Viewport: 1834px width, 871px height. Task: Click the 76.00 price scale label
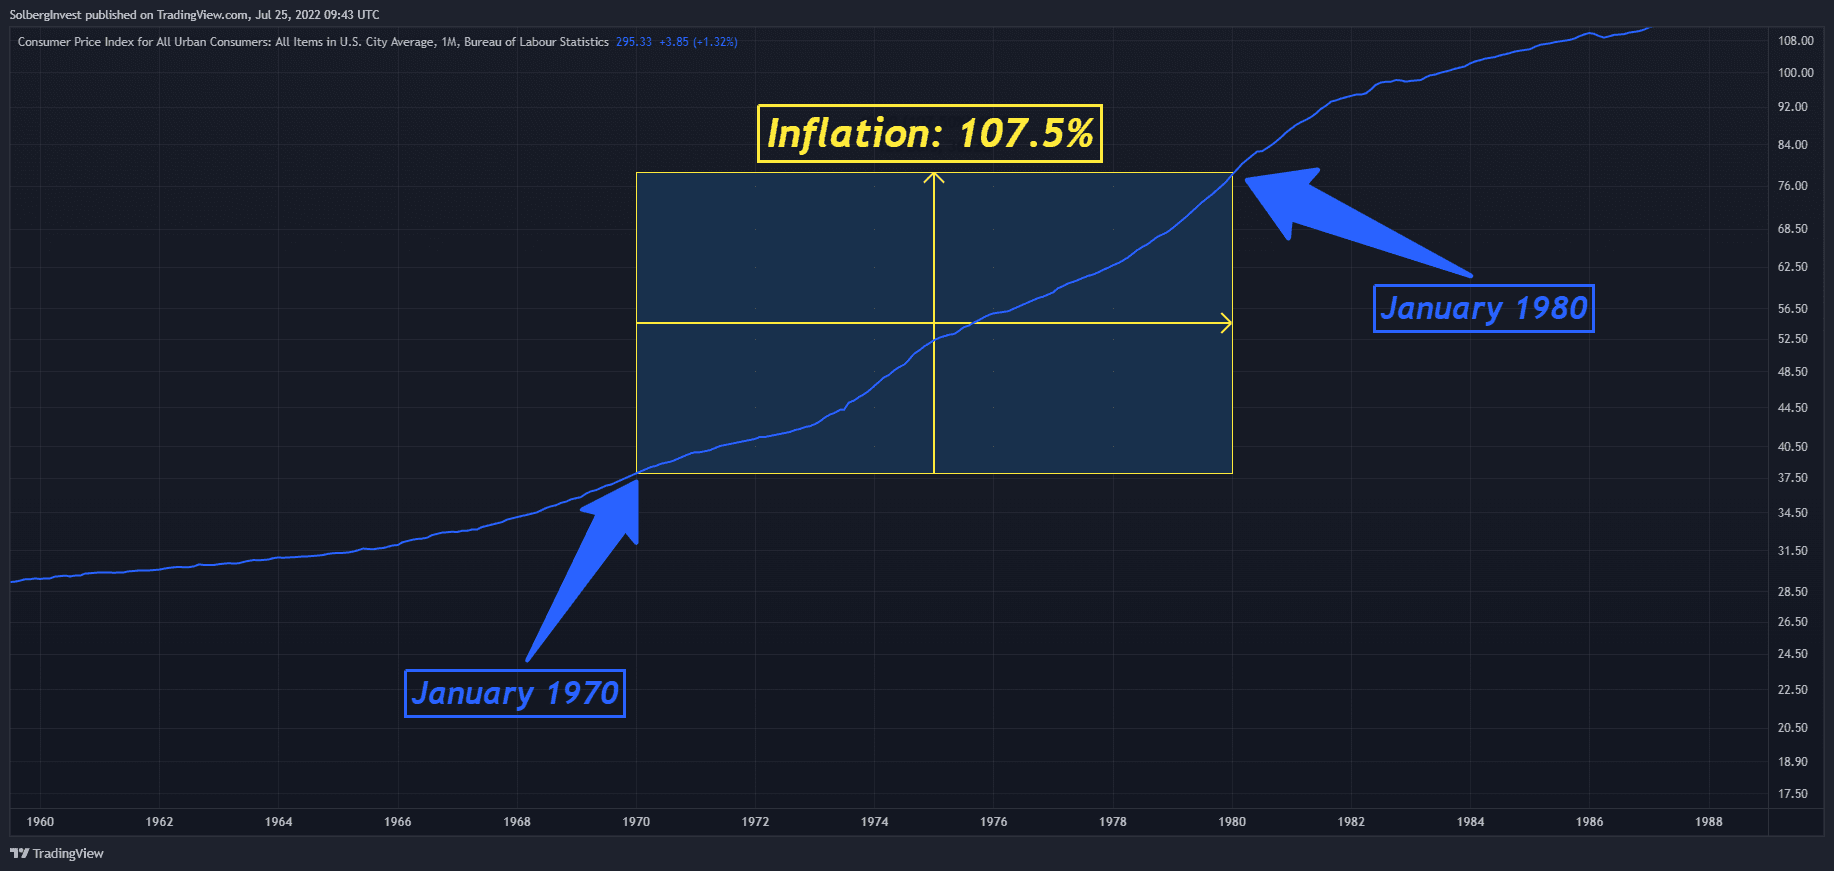tap(1793, 186)
